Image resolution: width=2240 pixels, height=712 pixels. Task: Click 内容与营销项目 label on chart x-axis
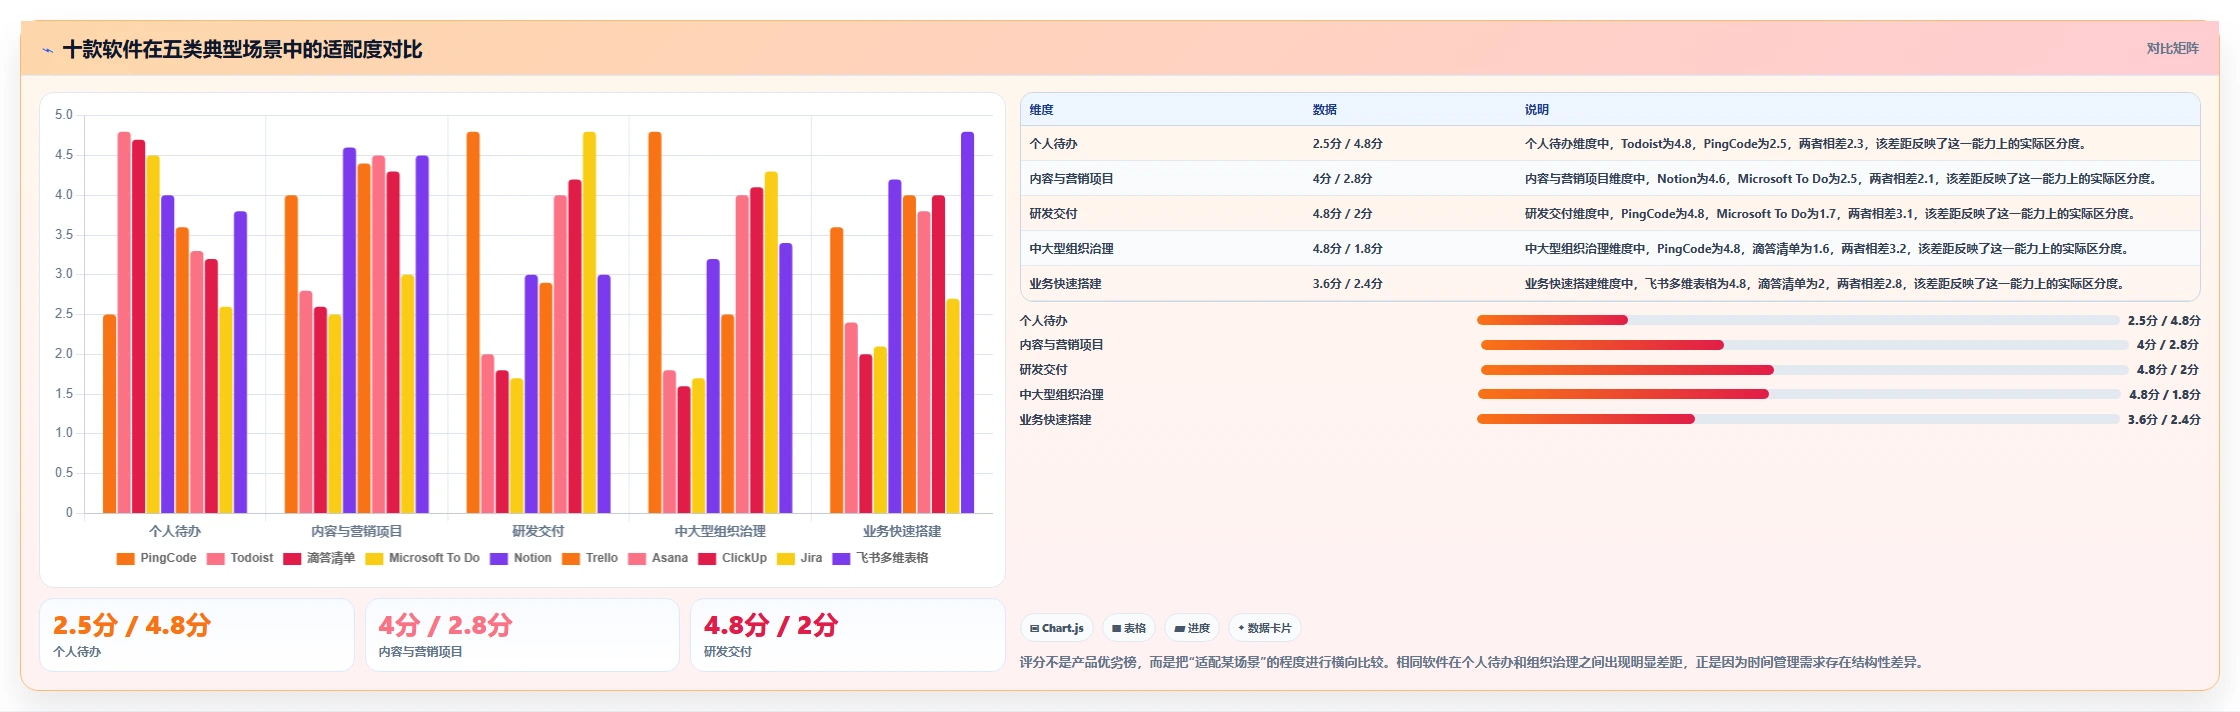[357, 532]
